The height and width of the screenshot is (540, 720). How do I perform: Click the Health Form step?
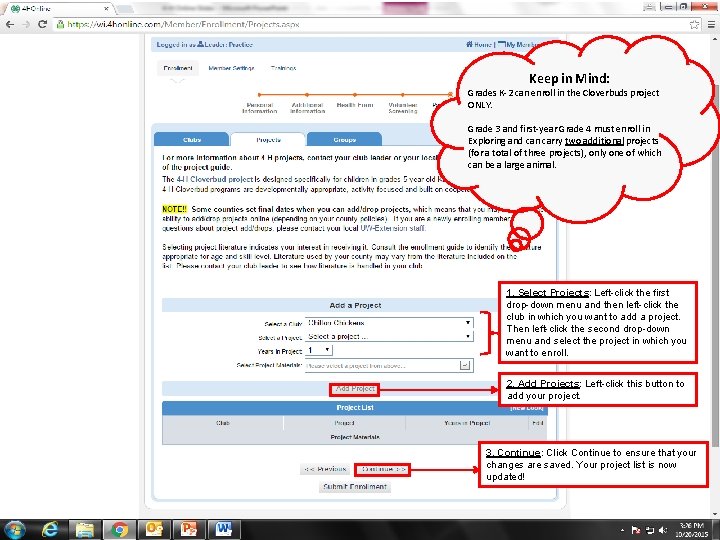(x=355, y=105)
